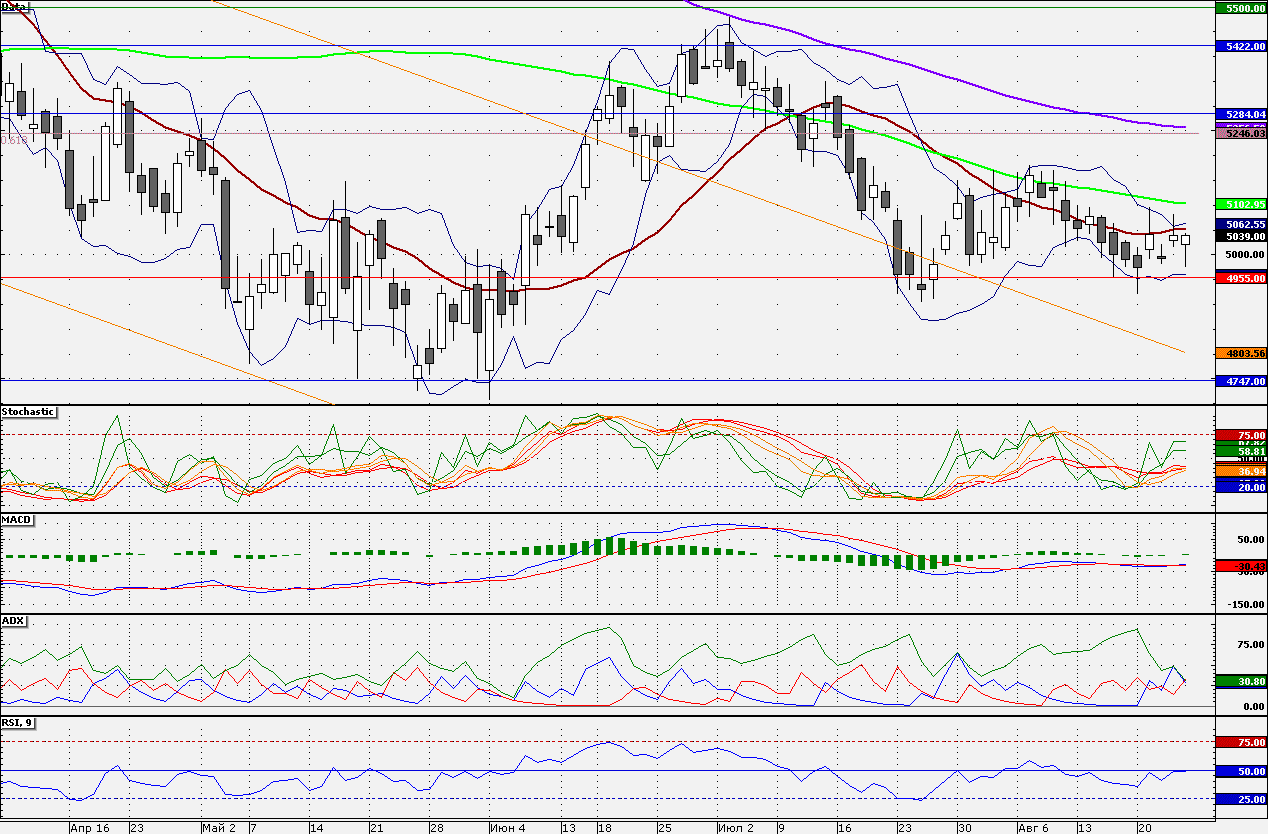Select the green 5102.05 moving average label

tap(1241, 204)
